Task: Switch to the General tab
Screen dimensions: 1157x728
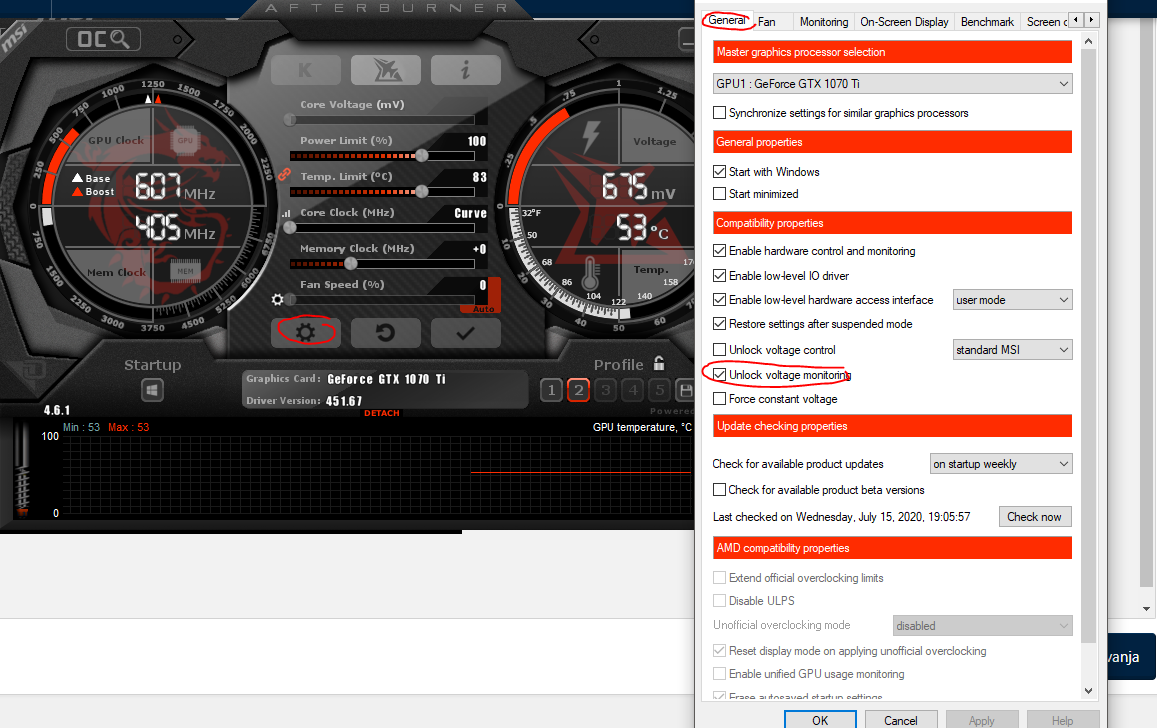Action: 727,21
